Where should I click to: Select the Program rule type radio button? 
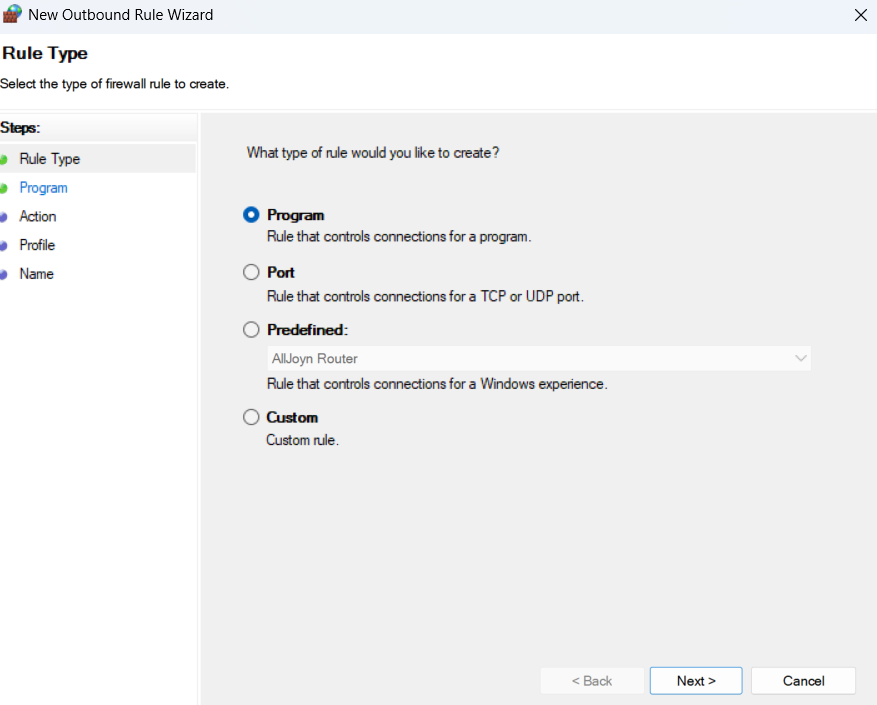pos(251,215)
